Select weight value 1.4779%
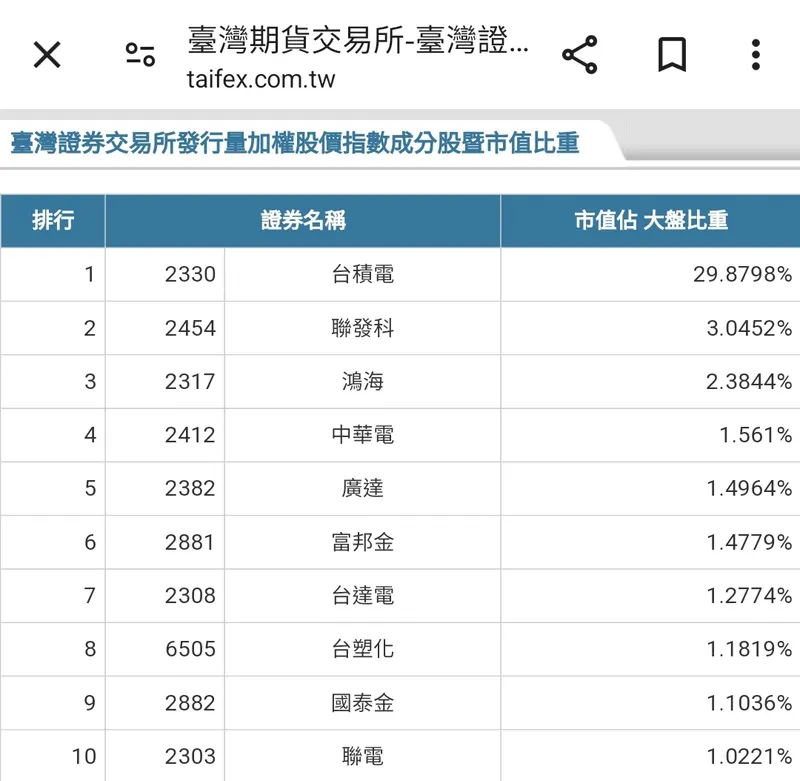Image resolution: width=800 pixels, height=781 pixels. (x=749, y=542)
